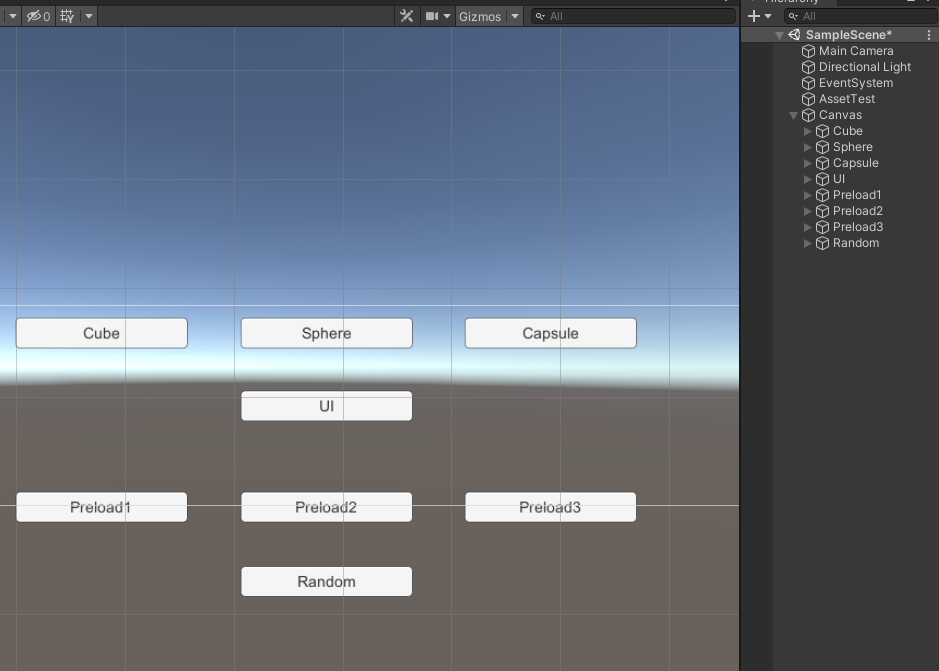Open the scene camera dropdown arrow
This screenshot has width=939, height=671.
tap(447, 16)
